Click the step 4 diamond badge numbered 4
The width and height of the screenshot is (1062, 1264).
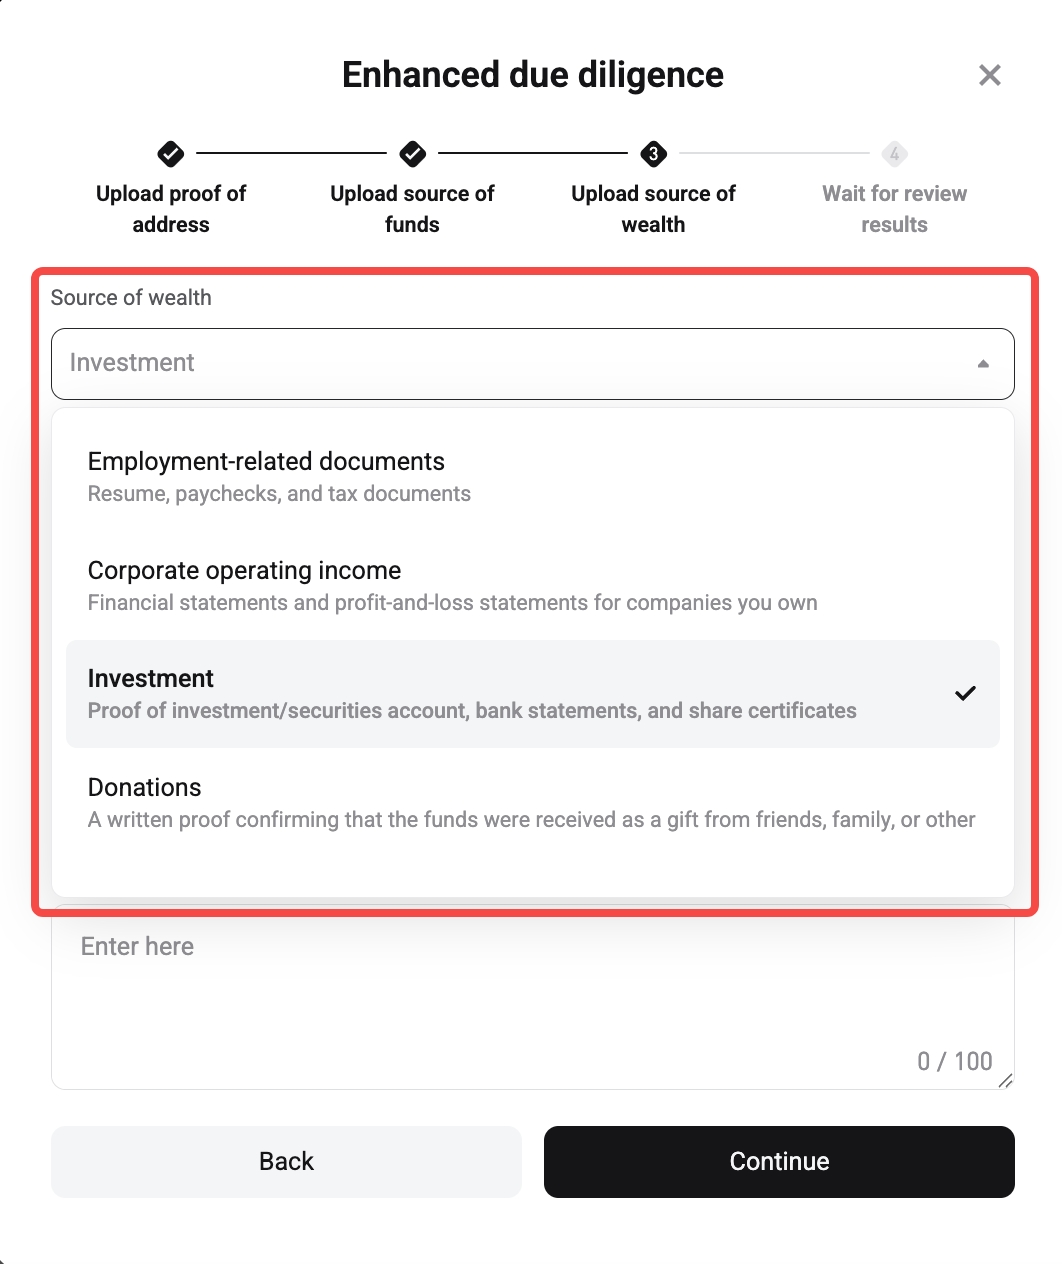[893, 155]
